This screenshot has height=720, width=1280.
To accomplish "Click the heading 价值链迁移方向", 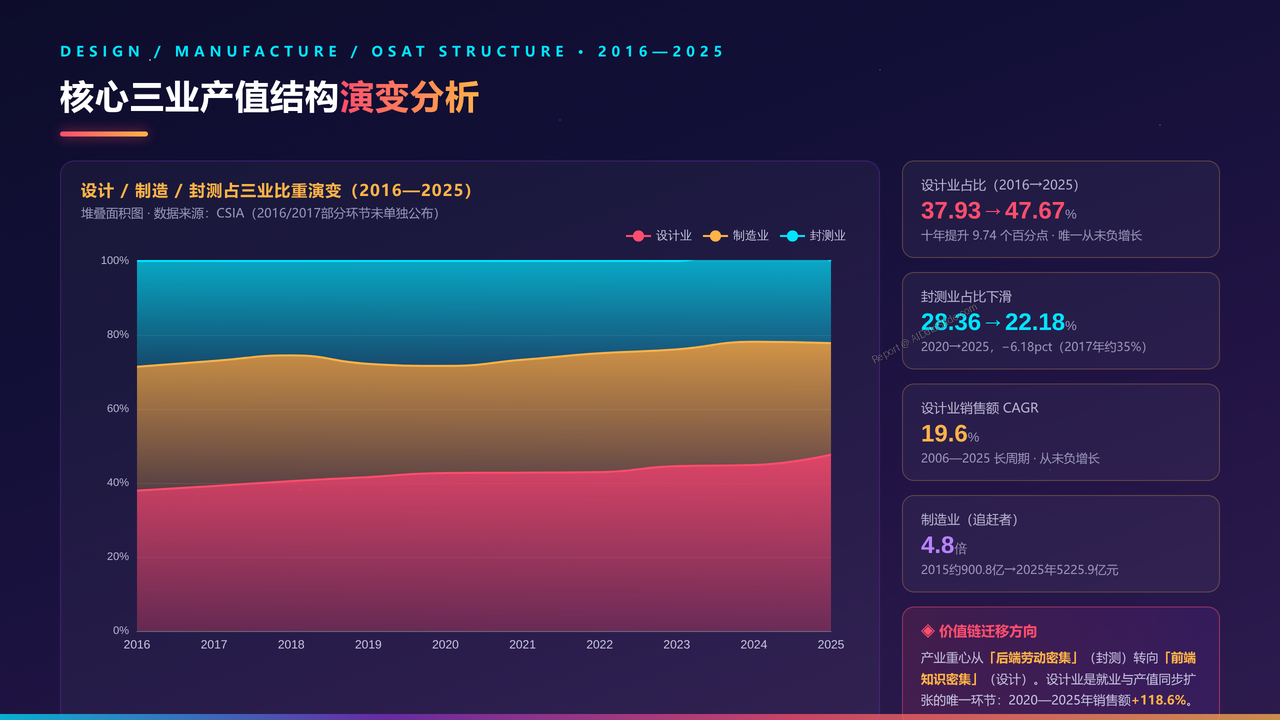I will tap(979, 631).
